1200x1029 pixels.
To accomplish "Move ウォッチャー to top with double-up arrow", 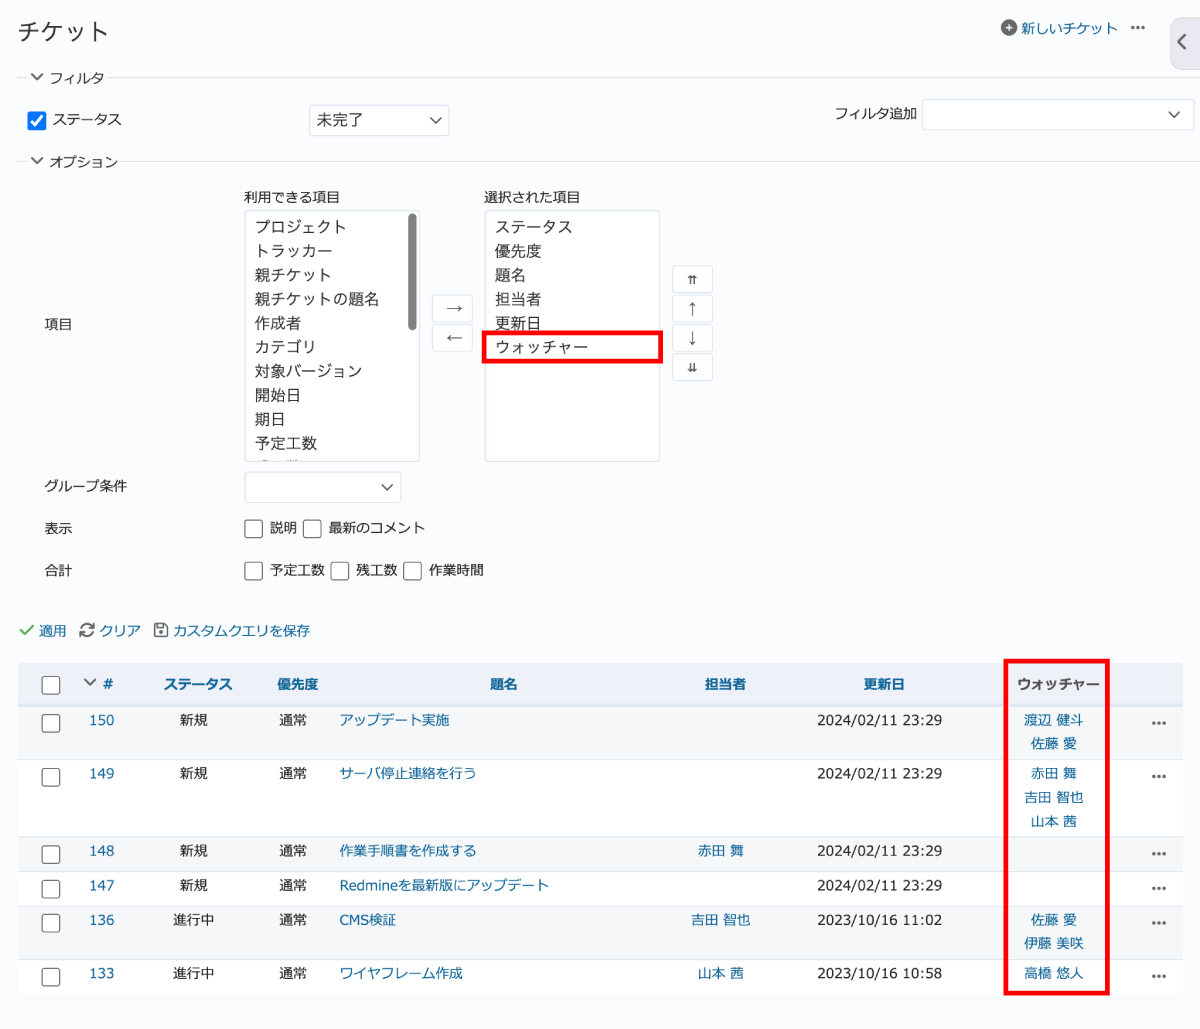I will [x=692, y=278].
